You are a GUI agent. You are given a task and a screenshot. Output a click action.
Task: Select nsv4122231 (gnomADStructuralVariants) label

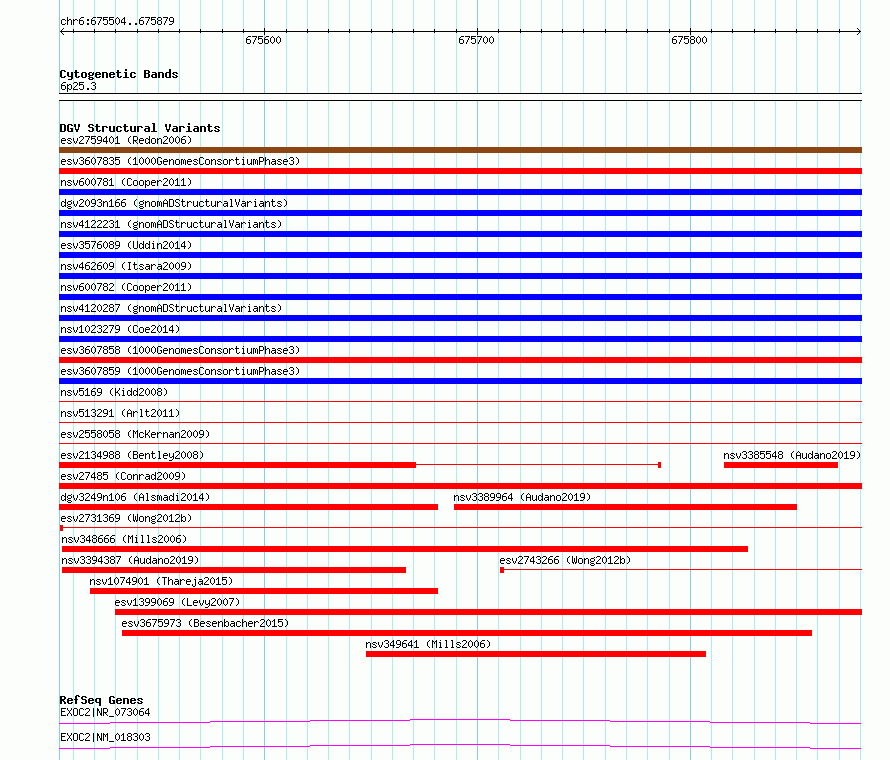point(171,224)
